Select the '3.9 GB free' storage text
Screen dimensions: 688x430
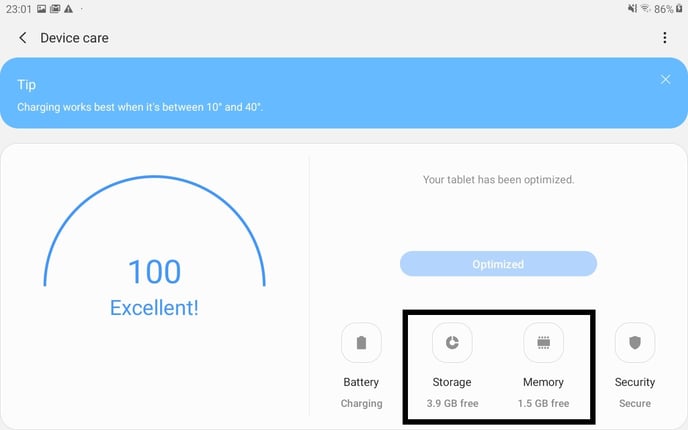pos(452,403)
